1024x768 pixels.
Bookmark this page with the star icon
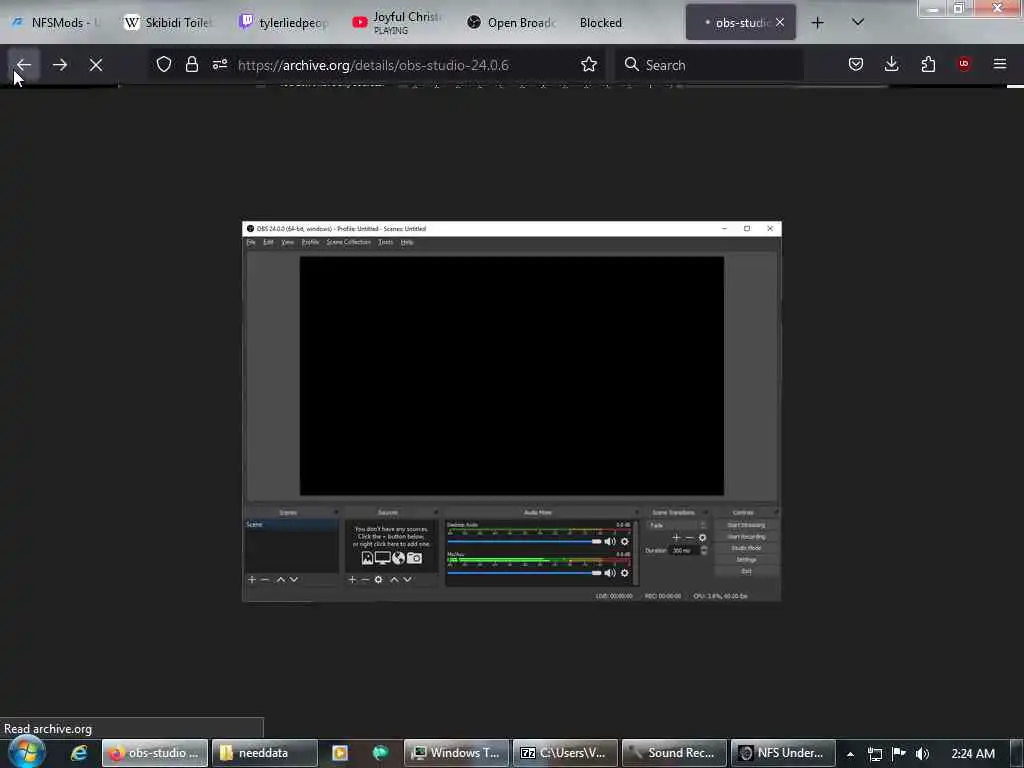click(x=589, y=64)
